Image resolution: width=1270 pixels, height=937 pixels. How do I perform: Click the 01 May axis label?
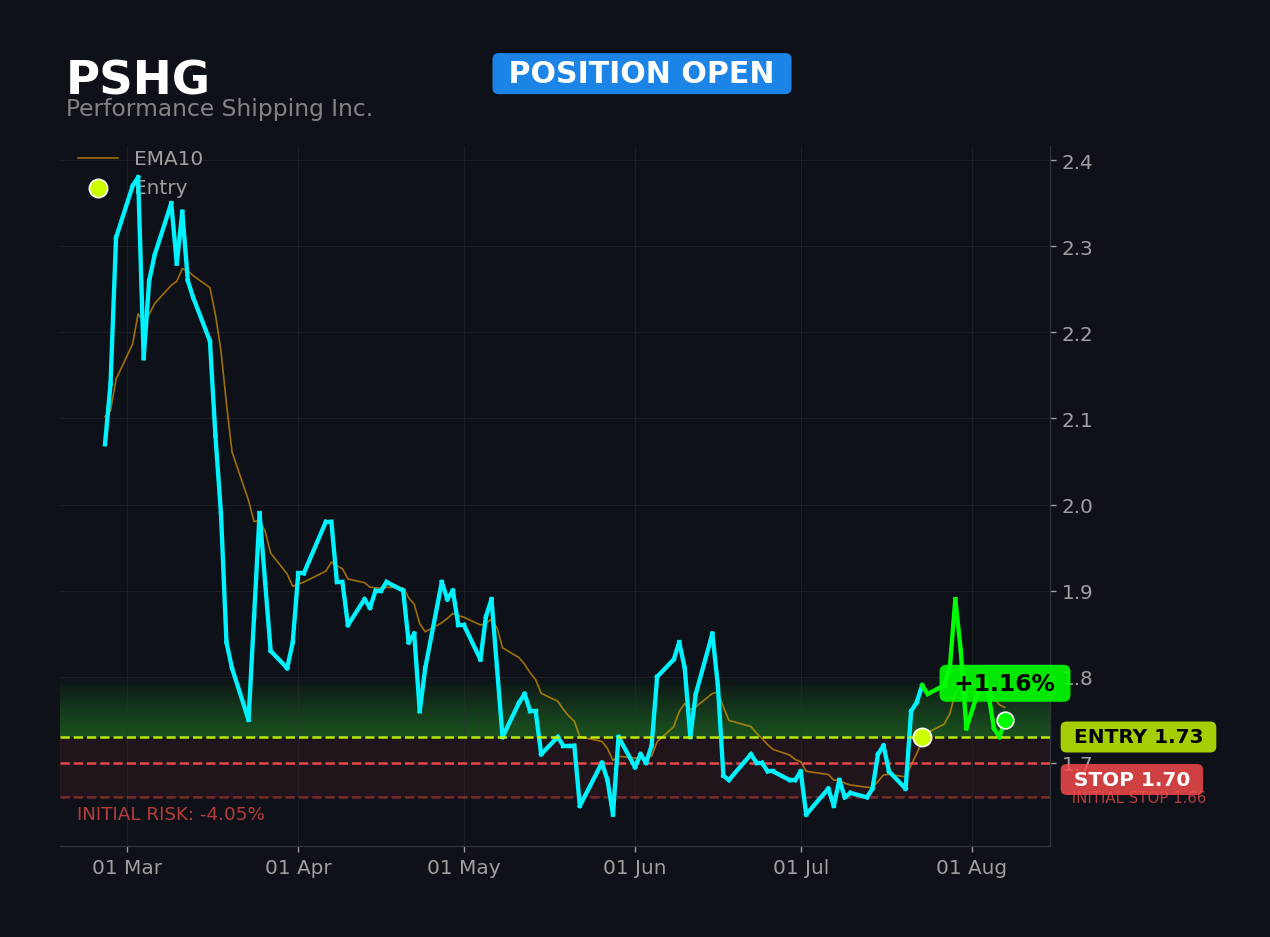pos(464,868)
